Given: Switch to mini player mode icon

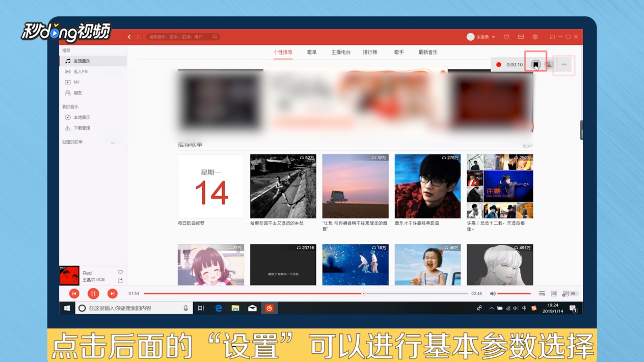Looking at the screenshot, I should tap(552, 37).
